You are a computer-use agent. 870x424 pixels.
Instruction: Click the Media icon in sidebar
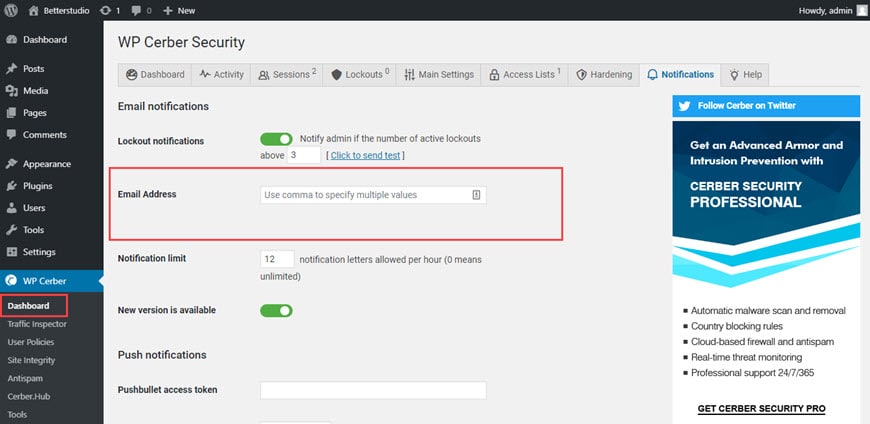[11, 91]
